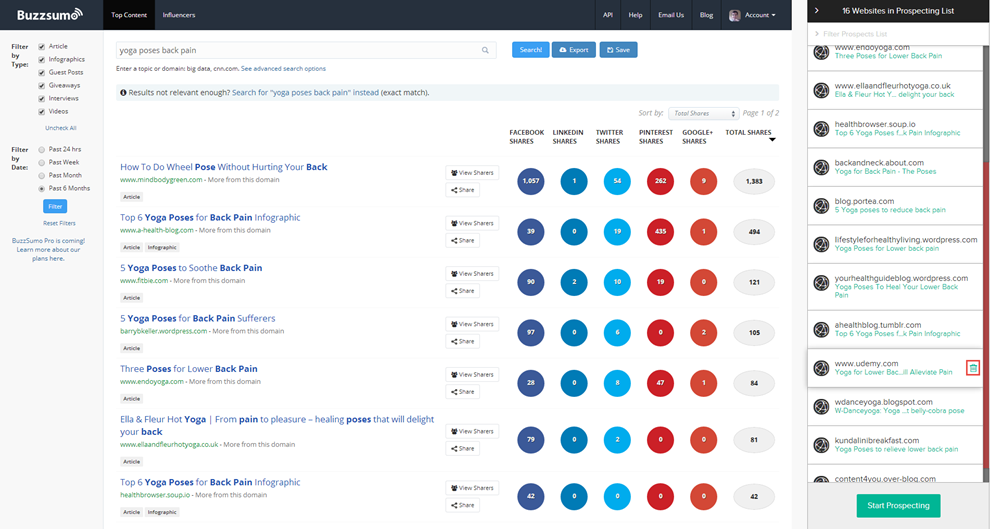This screenshot has width=990, height=529.
Task: Toggle the Giveaways checkbox
Action: (42, 86)
